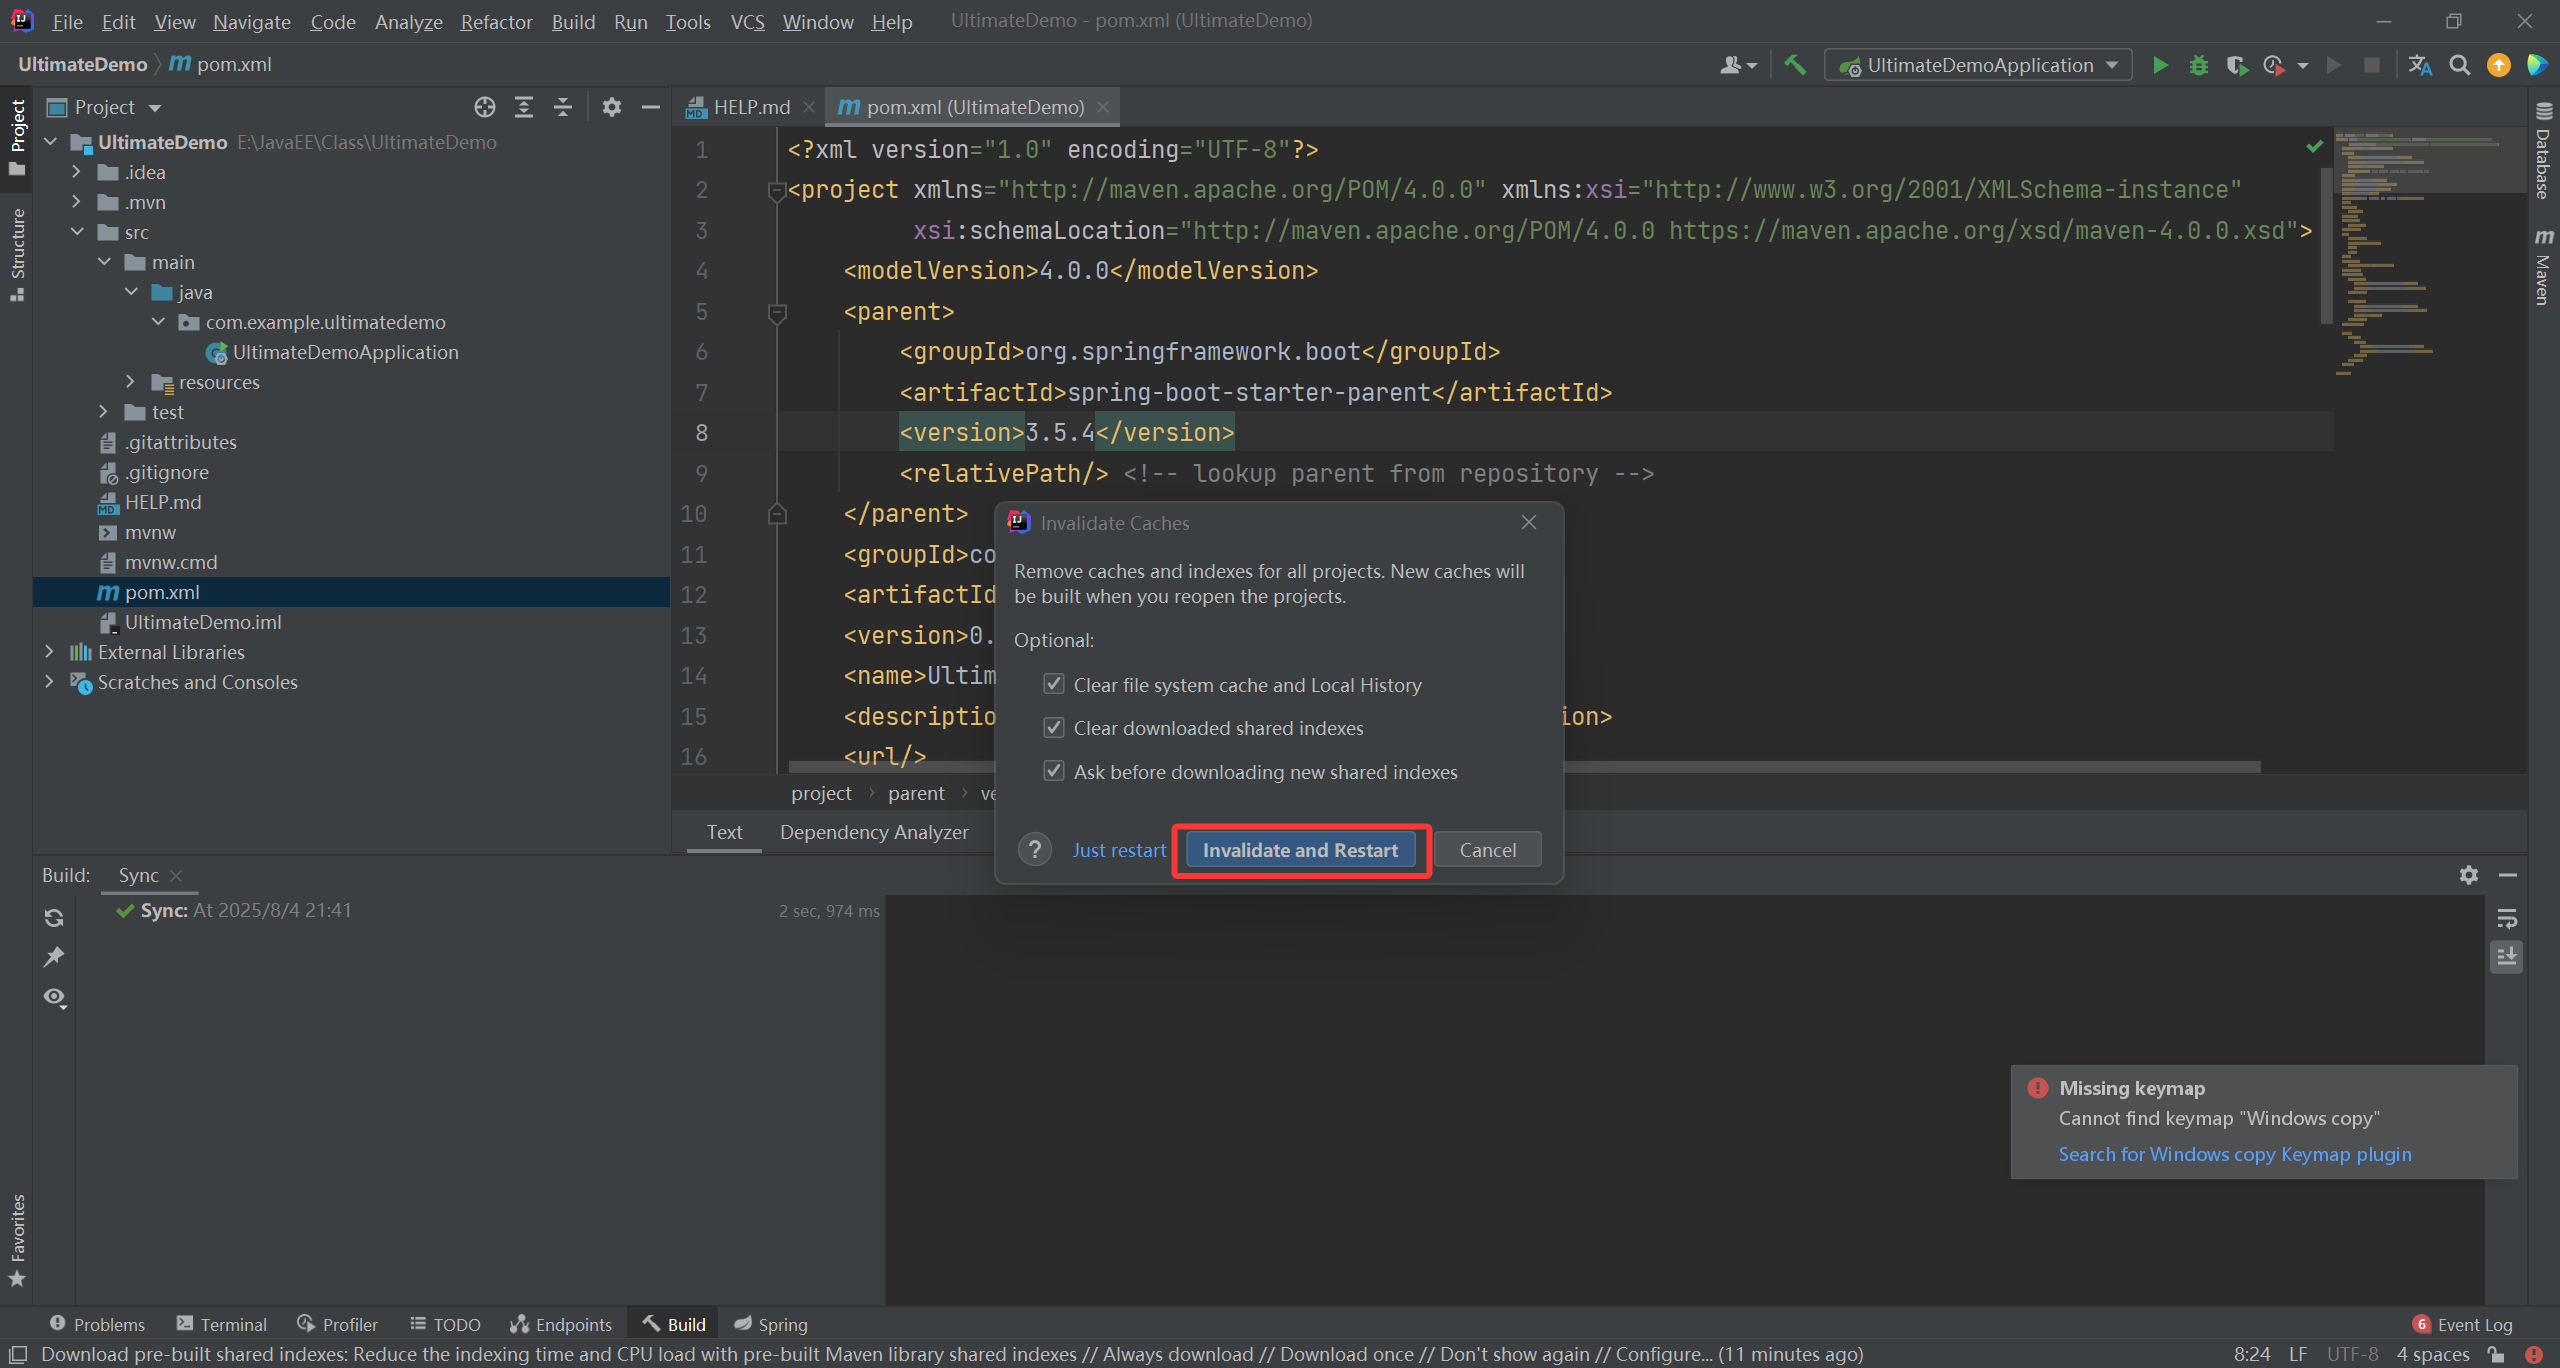Expand External Libraries node
The height and width of the screenshot is (1368, 2560).
[x=49, y=652]
